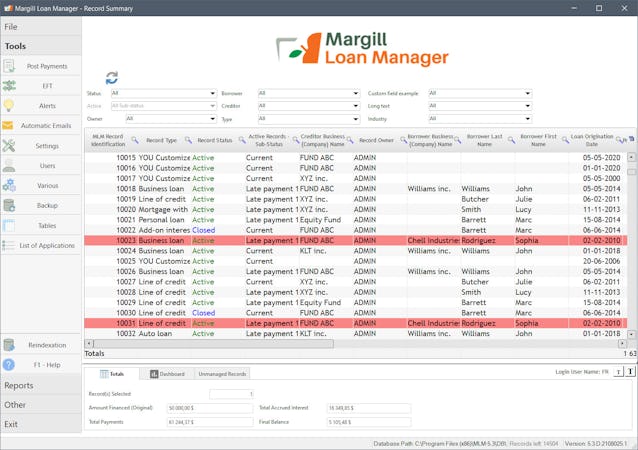Click Closed status of record 10030
This screenshot has width=638, height=450.
203,313
